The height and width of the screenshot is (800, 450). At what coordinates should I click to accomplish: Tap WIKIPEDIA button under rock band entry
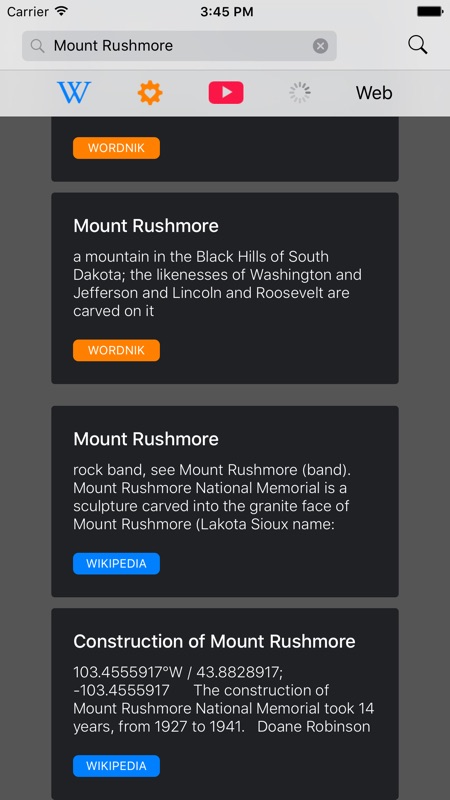click(116, 564)
